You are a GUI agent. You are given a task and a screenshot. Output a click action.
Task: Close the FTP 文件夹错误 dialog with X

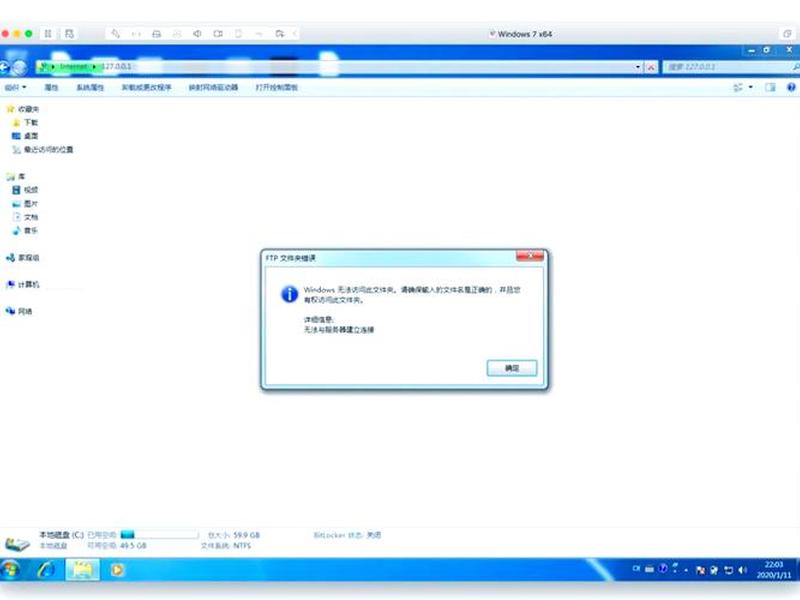click(530, 255)
